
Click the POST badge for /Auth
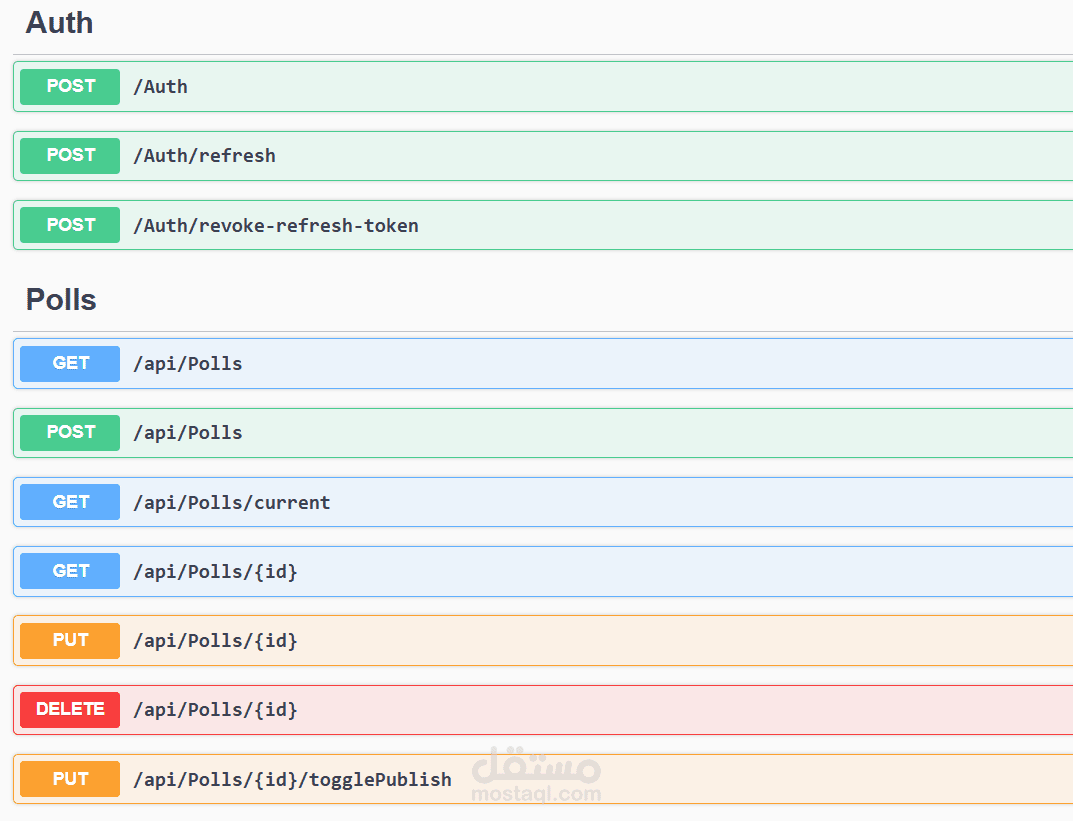pos(70,87)
